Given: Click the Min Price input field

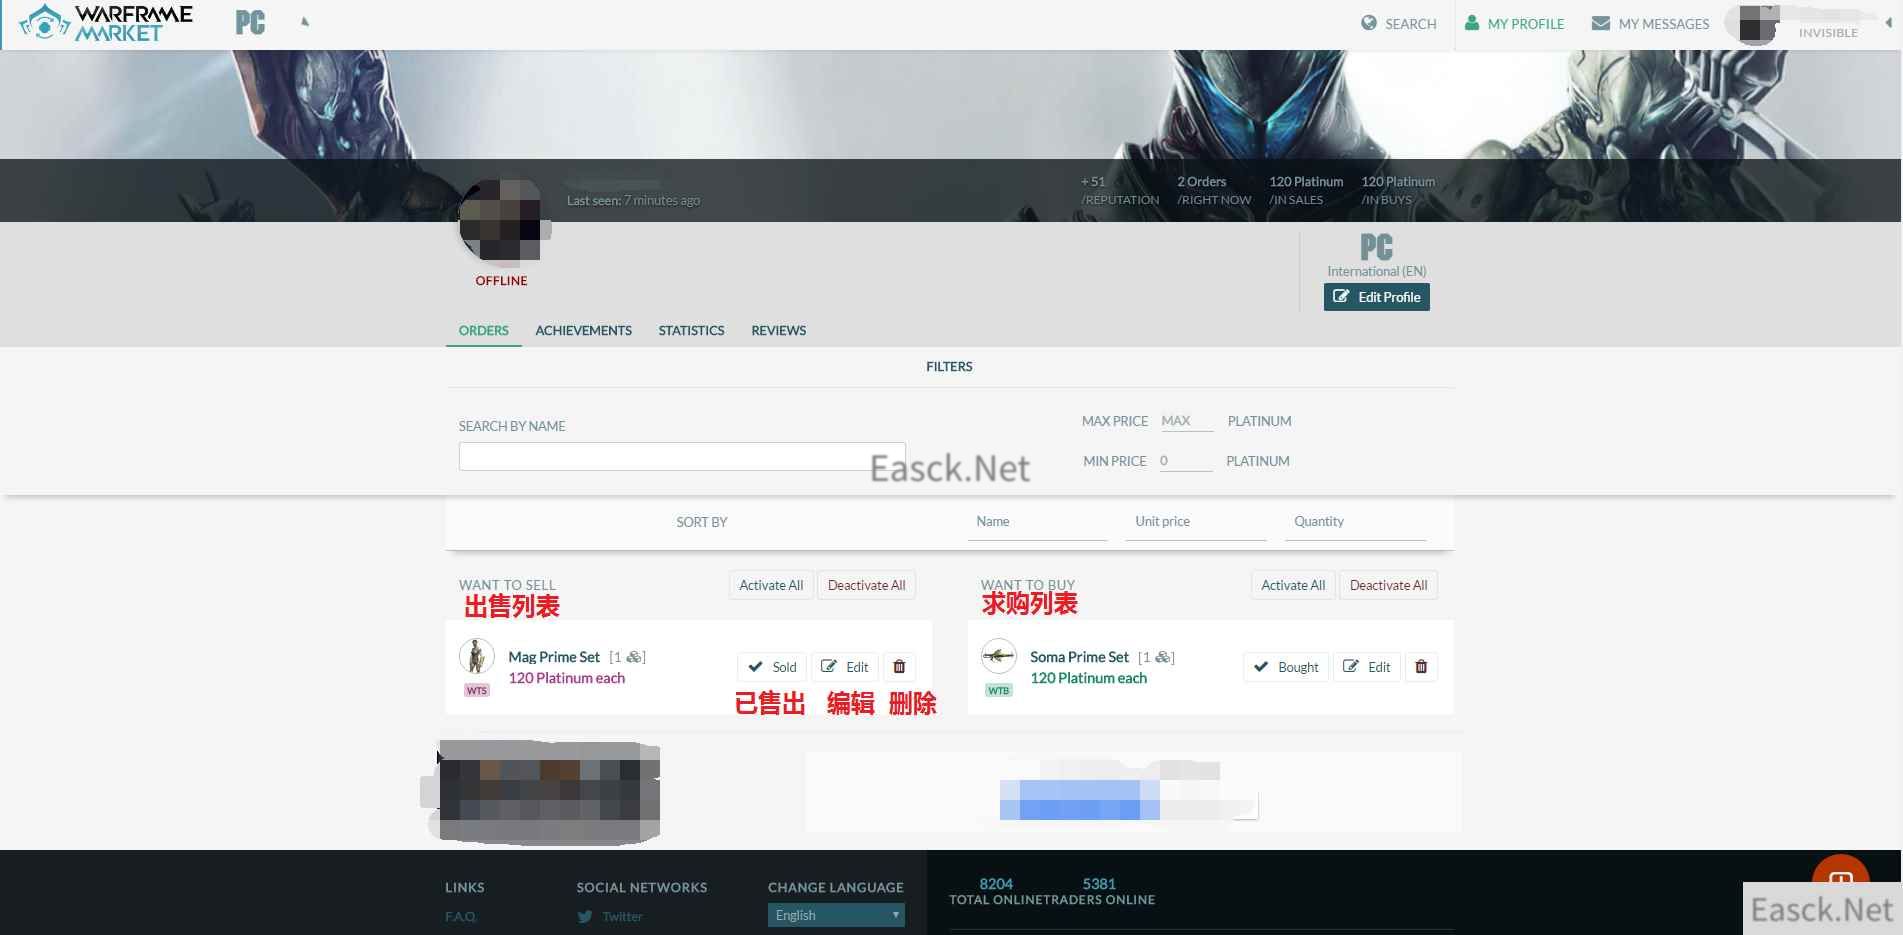Looking at the screenshot, I should pos(1186,461).
